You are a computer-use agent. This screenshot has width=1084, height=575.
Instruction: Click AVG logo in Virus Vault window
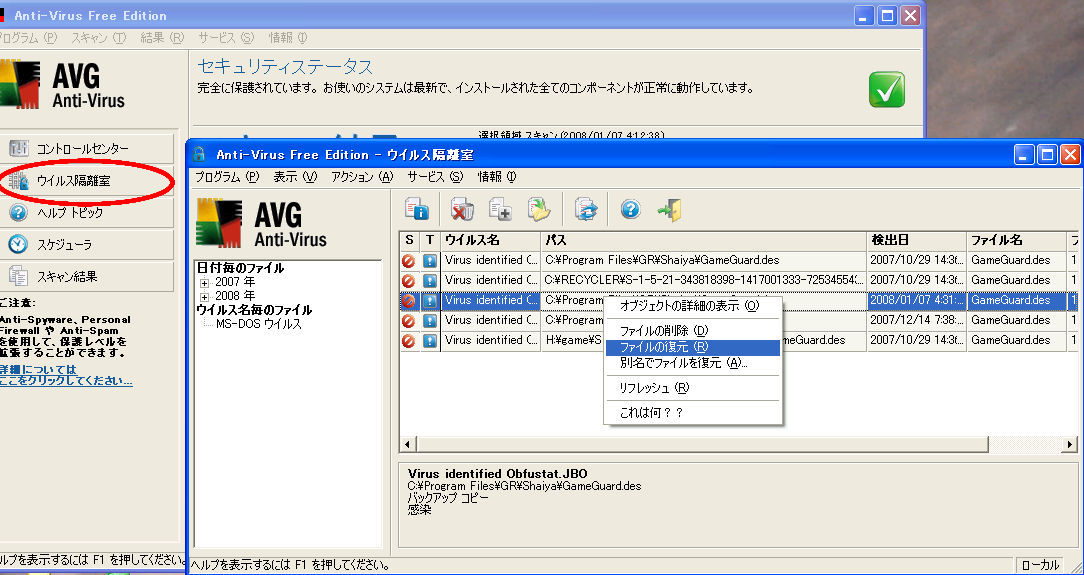tap(261, 223)
